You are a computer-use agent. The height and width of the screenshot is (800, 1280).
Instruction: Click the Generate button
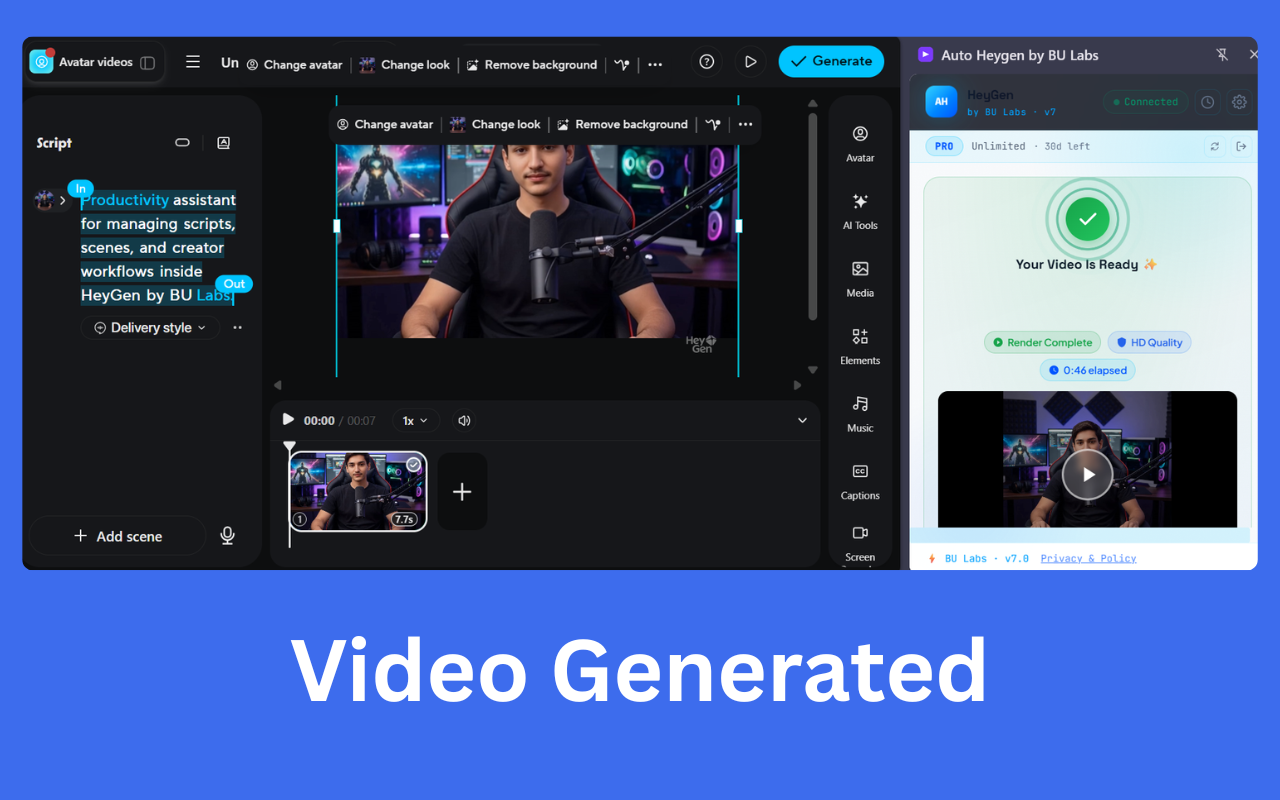tap(831, 61)
